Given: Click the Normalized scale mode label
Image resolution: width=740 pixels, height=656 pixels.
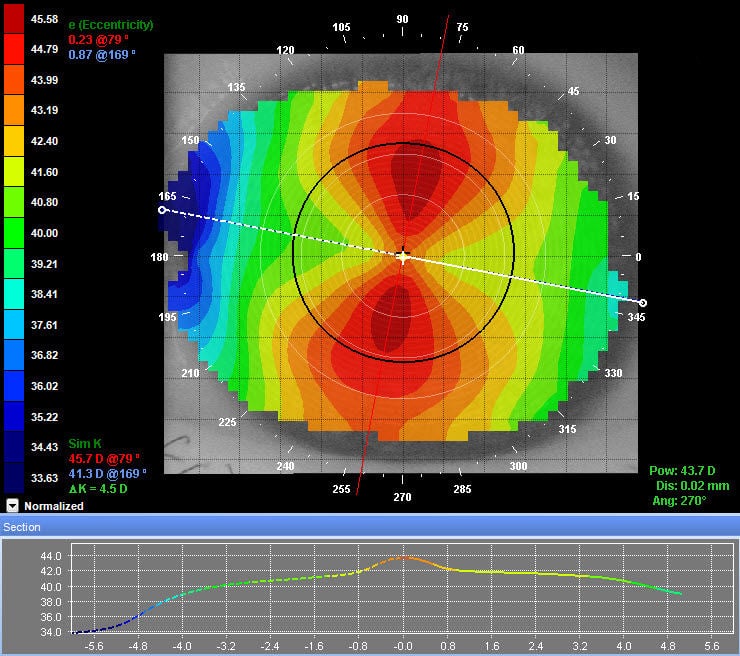Looking at the screenshot, I should click(x=54, y=506).
